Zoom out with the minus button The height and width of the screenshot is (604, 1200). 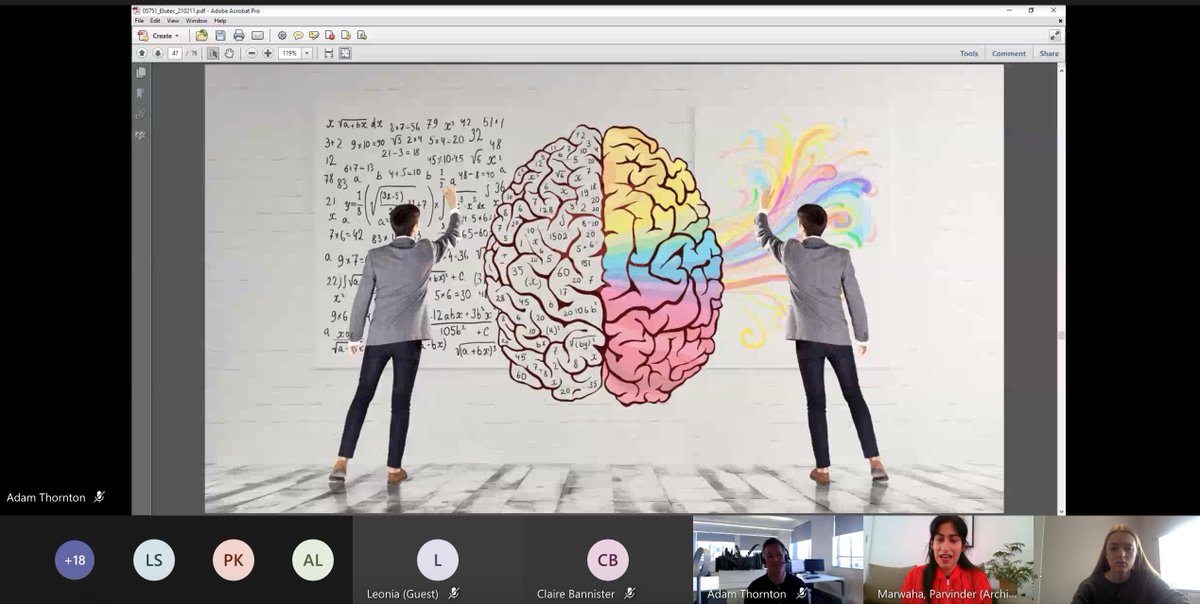pyautogui.click(x=252, y=53)
